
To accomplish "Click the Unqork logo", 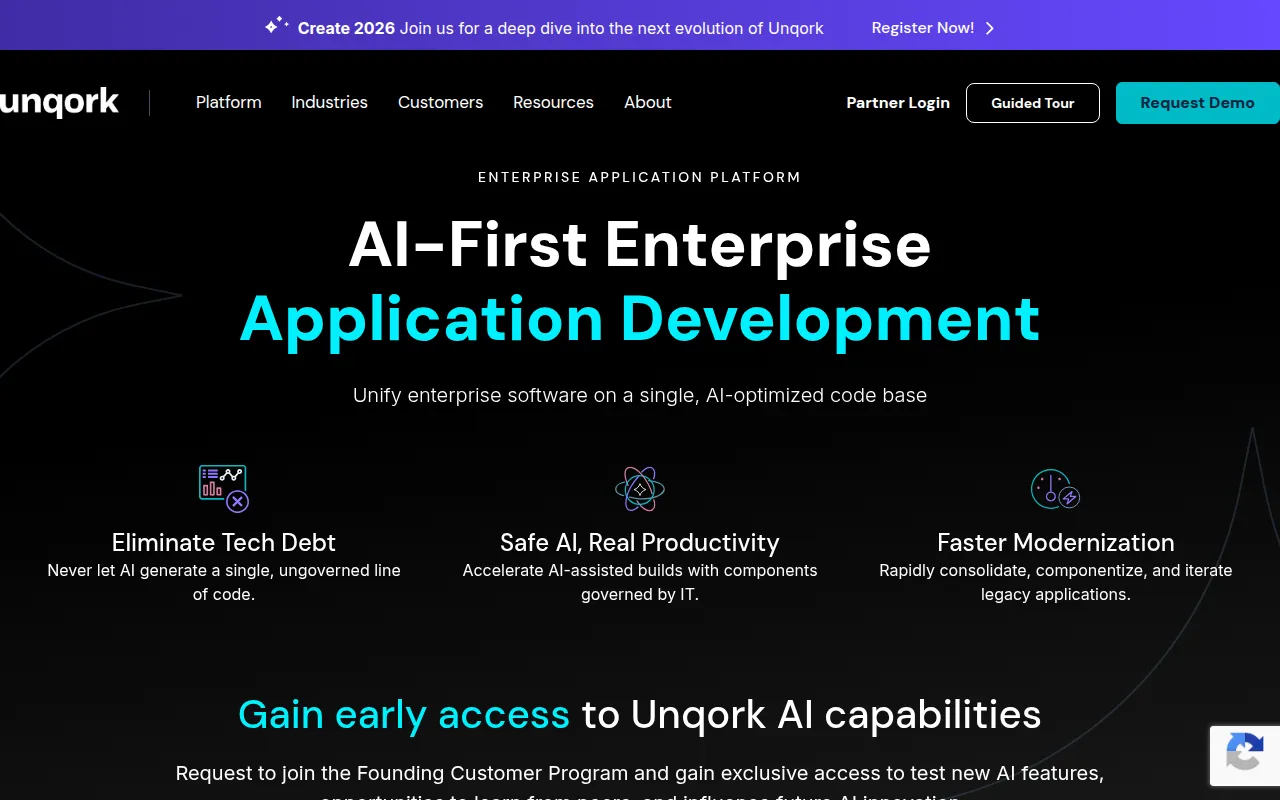I will pos(59,102).
